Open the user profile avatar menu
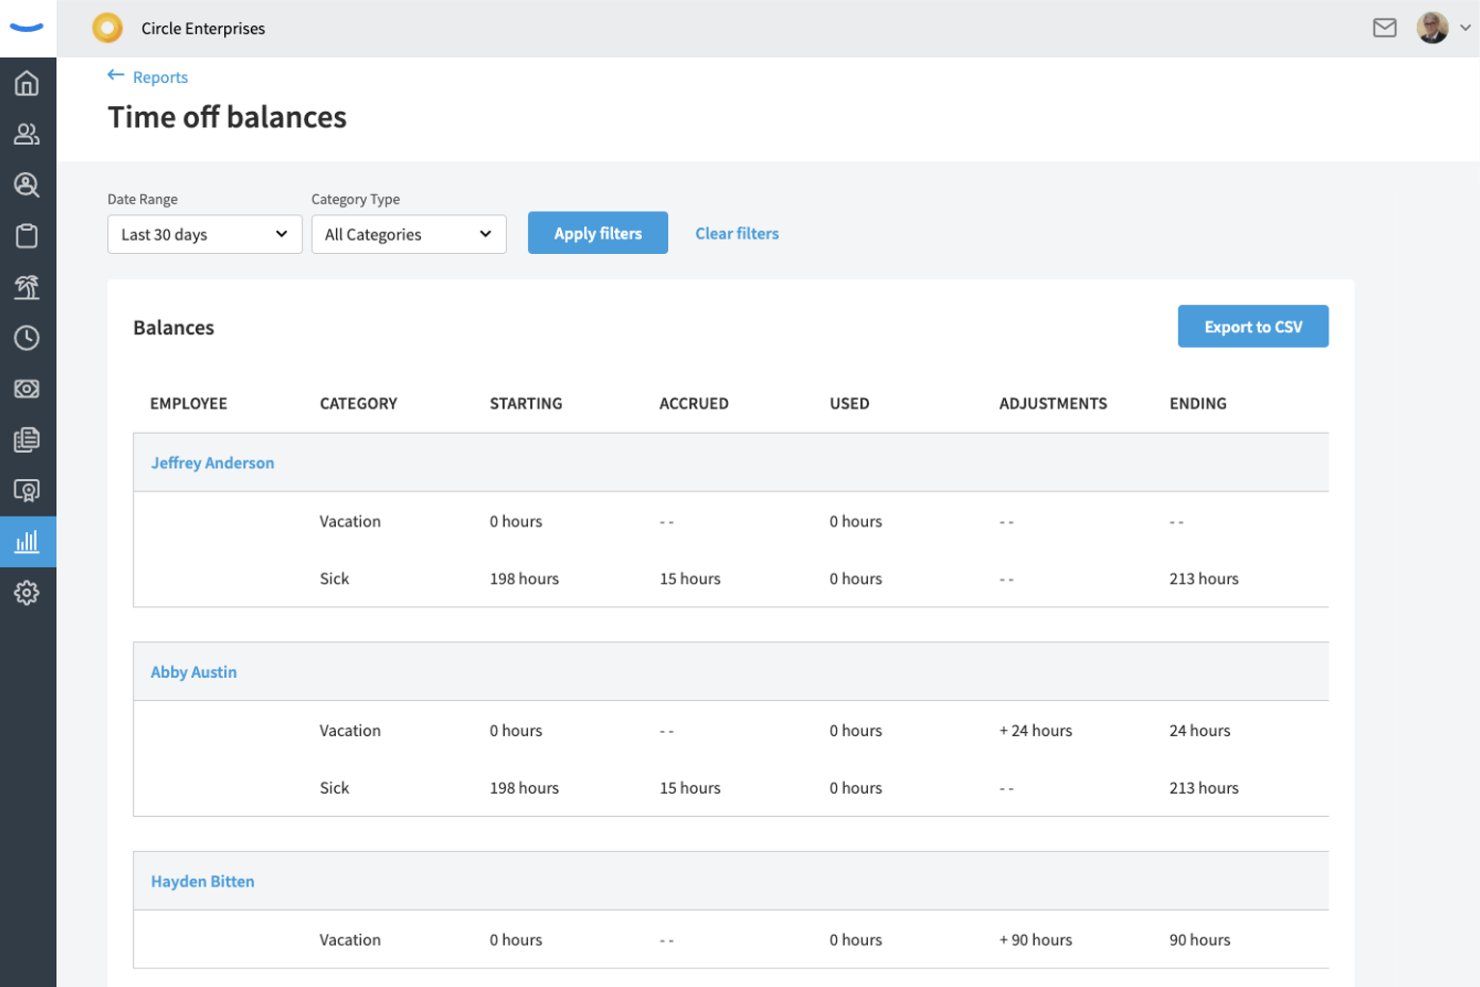 pyautogui.click(x=1442, y=28)
